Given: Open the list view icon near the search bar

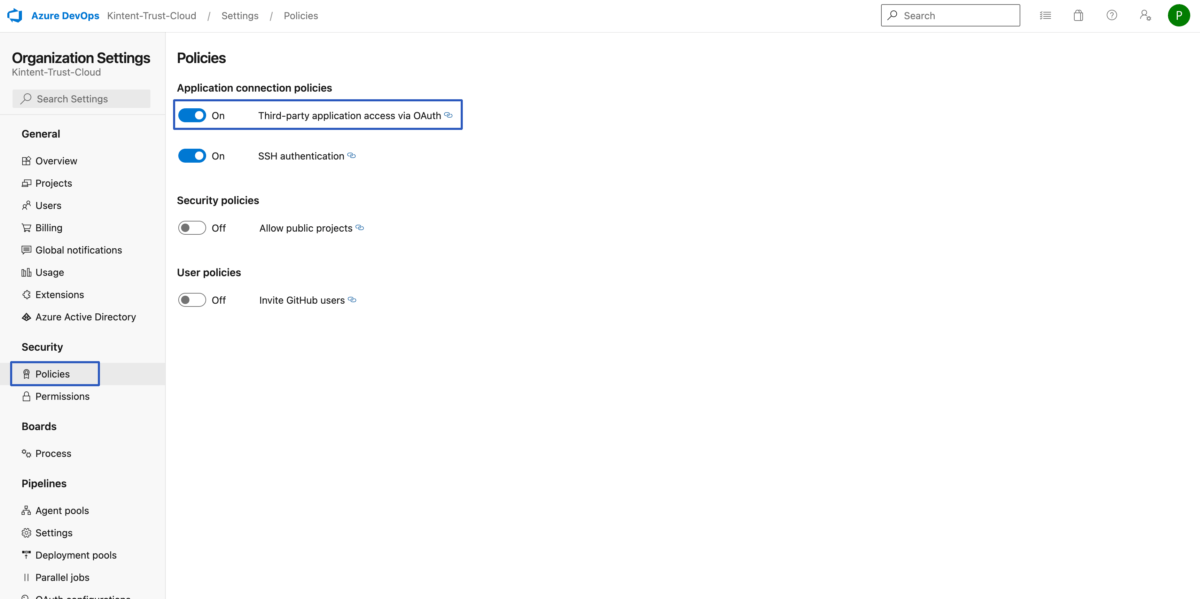Looking at the screenshot, I should pyautogui.click(x=1045, y=15).
